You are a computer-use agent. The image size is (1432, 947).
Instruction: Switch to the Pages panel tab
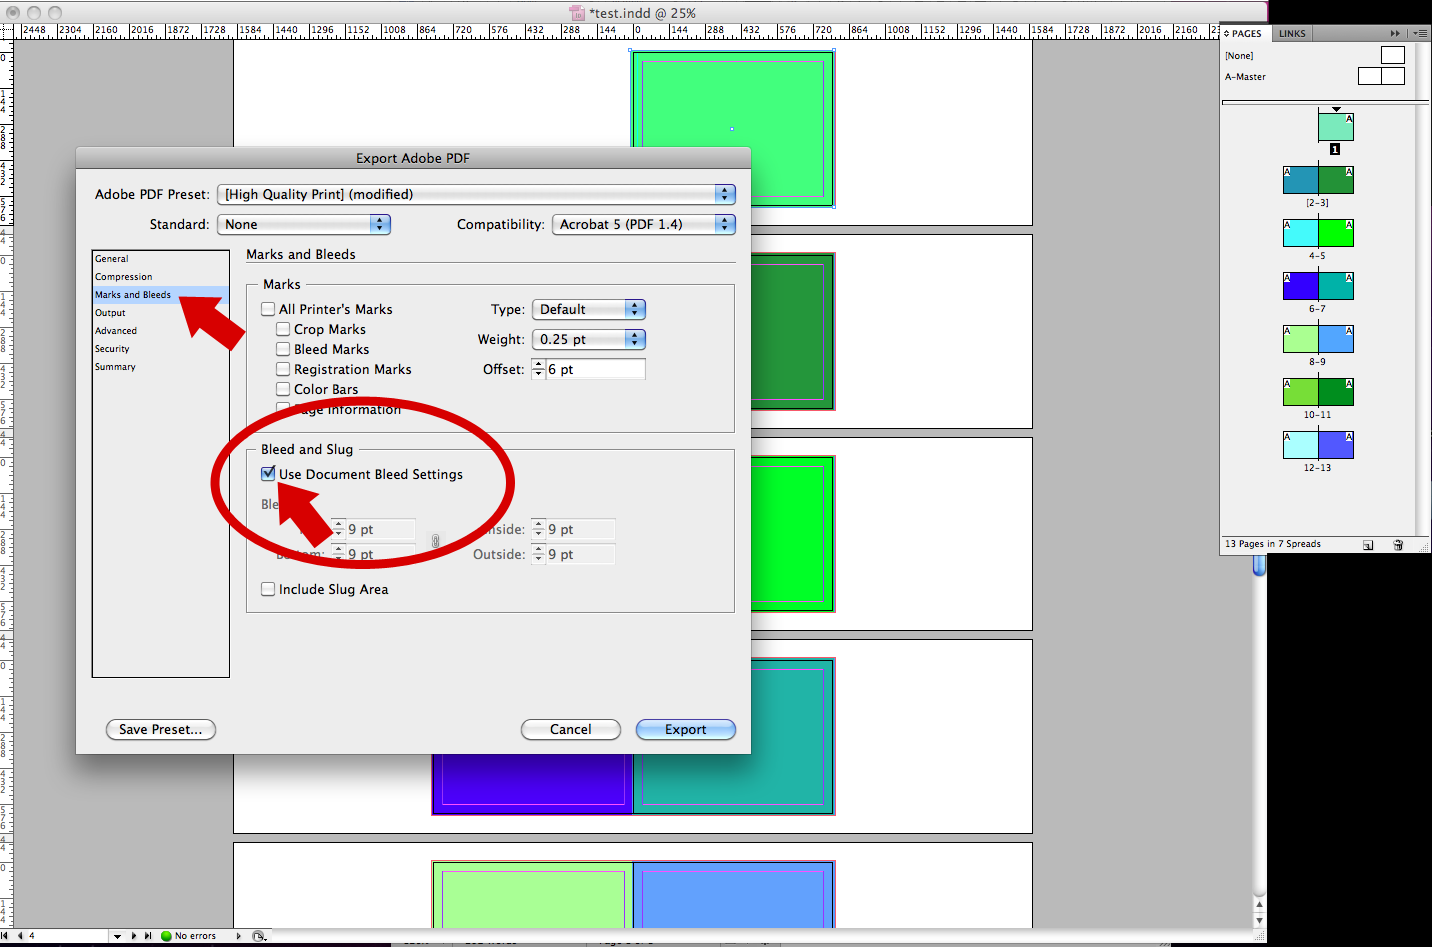(x=1245, y=33)
